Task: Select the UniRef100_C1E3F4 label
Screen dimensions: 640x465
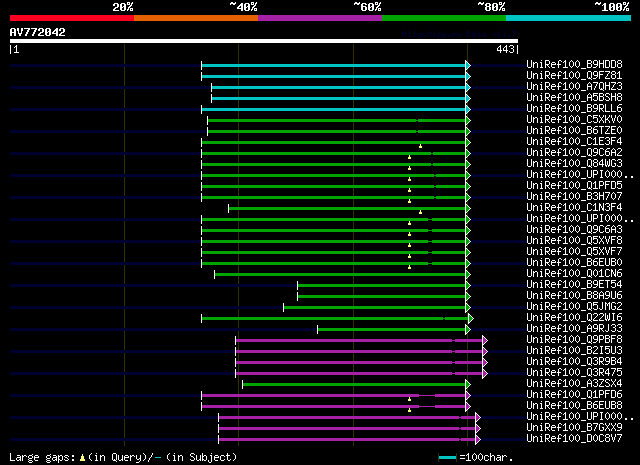Action: coord(574,142)
